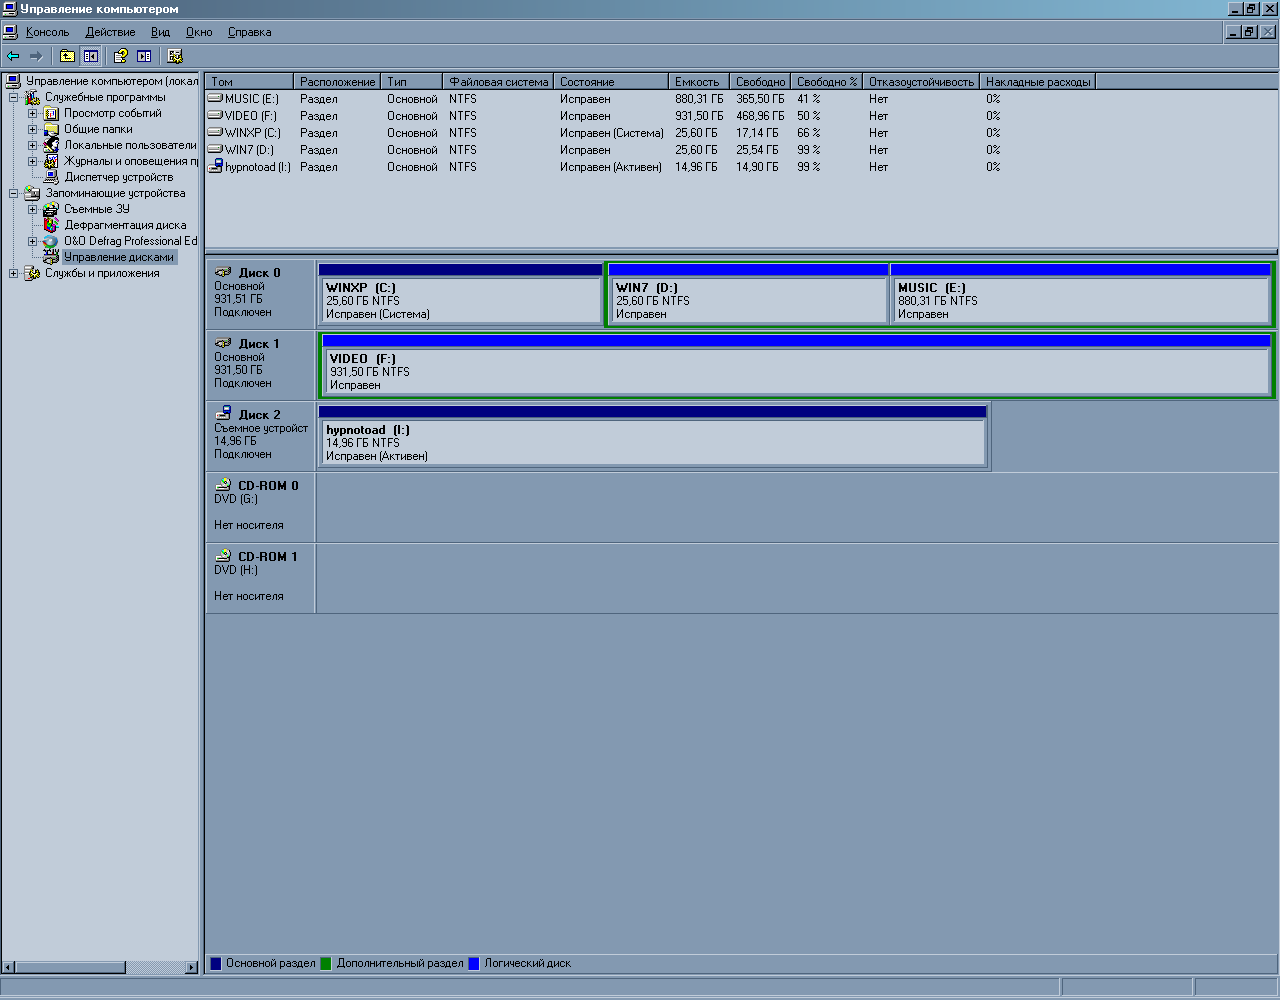
Task: Open the Действие menu
Action: pyautogui.click(x=110, y=32)
